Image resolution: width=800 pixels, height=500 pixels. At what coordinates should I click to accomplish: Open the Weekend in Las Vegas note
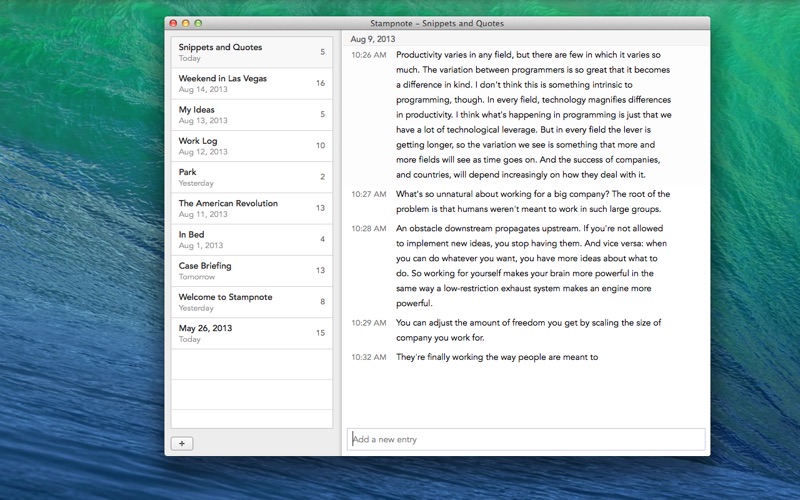pos(252,84)
